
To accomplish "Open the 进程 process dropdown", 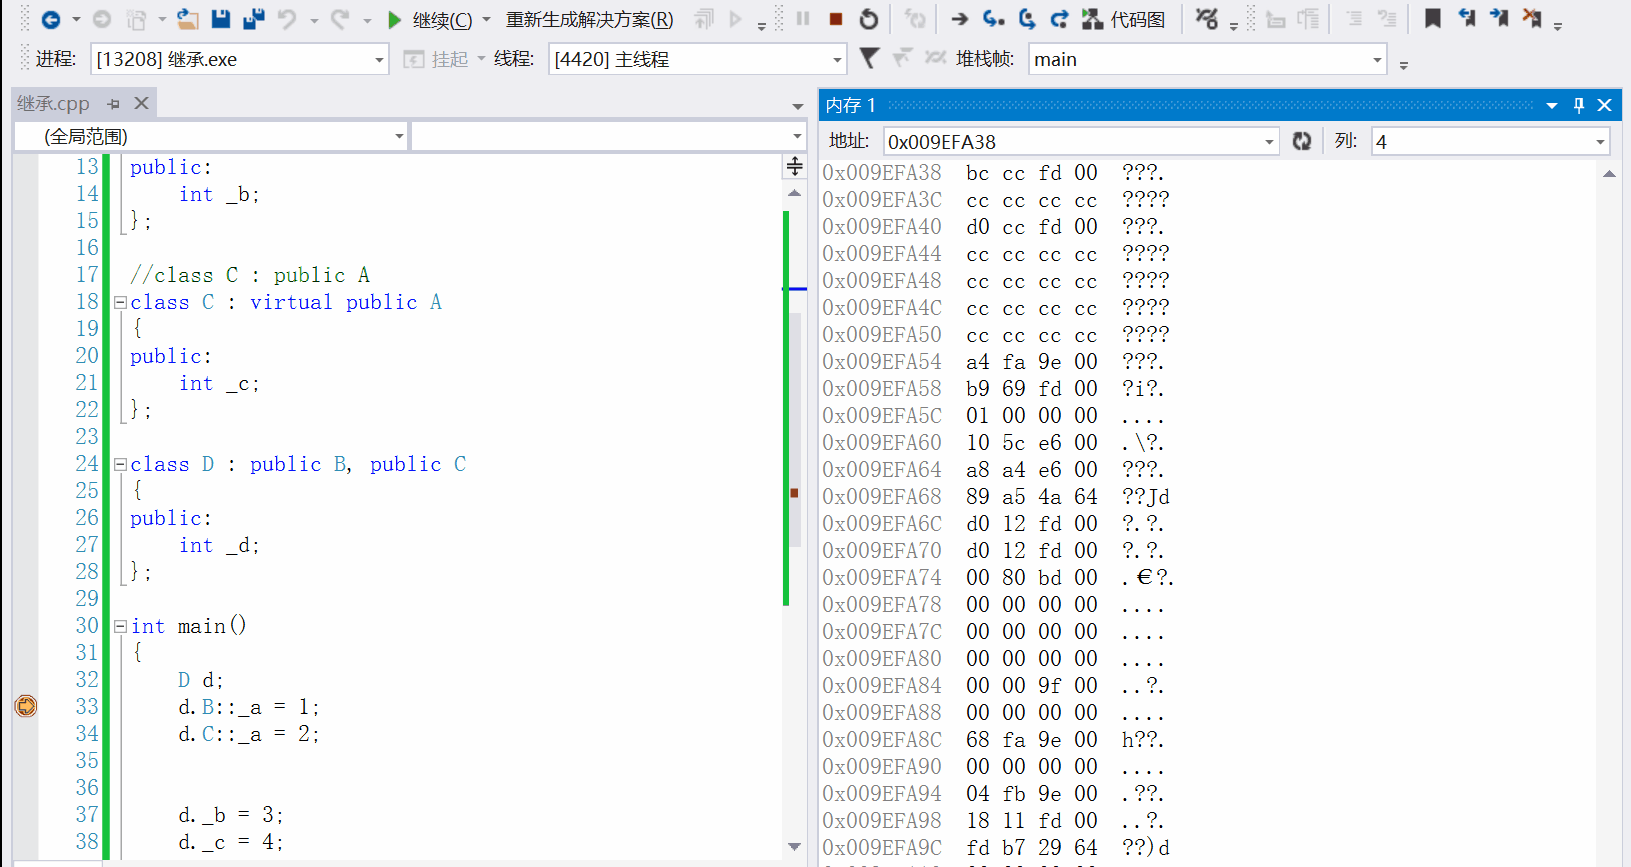I will tap(379, 59).
